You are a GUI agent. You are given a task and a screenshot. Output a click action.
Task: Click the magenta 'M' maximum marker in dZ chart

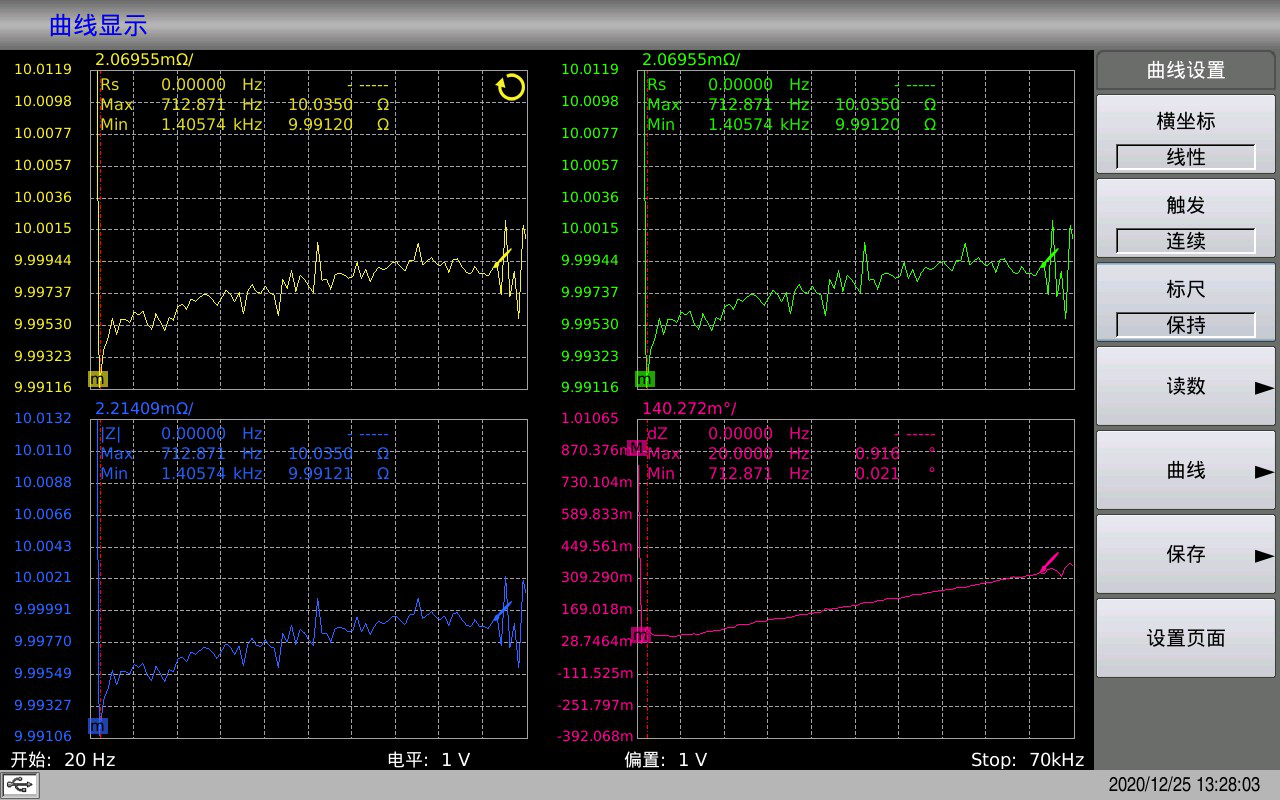point(636,447)
